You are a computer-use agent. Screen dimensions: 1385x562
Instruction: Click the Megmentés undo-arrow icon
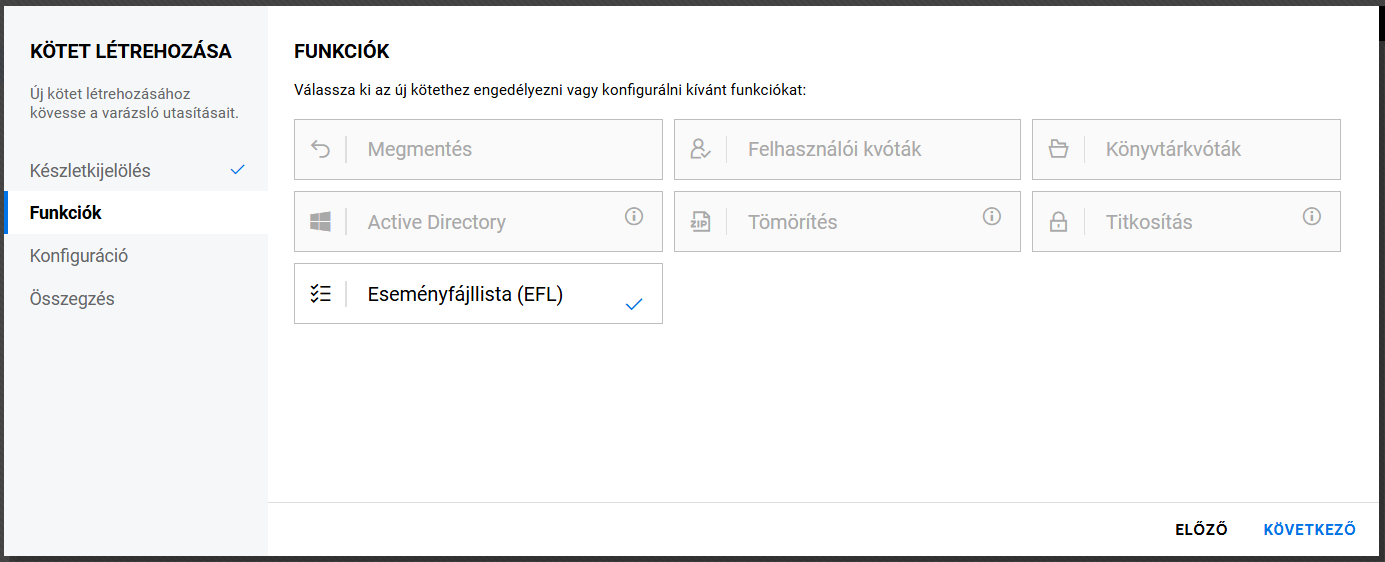(320, 149)
